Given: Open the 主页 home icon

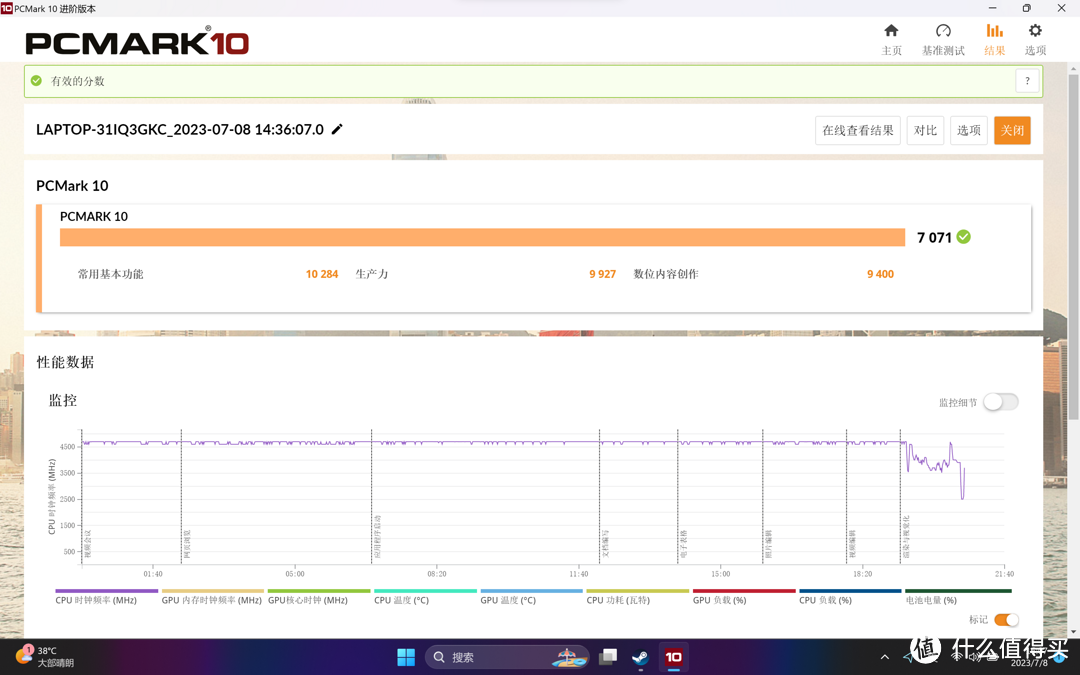Looking at the screenshot, I should click(891, 39).
